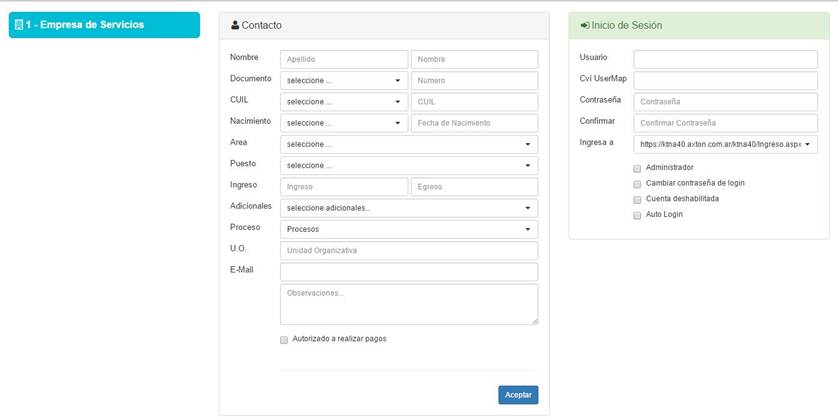The width and height of the screenshot is (838, 420).
Task: Click the person icon in Contacto header
Action: pos(235,25)
